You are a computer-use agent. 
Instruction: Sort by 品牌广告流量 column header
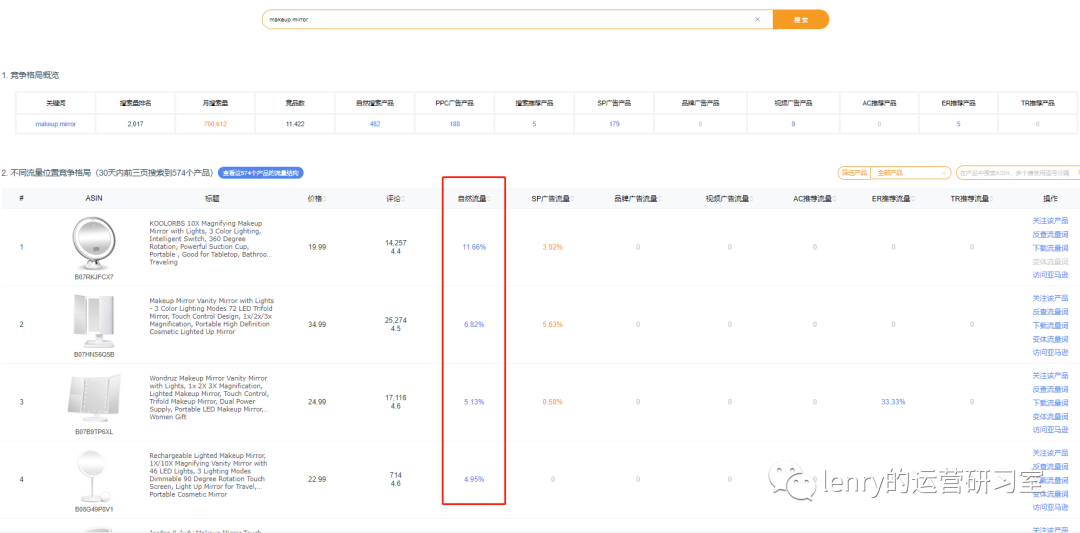638,198
